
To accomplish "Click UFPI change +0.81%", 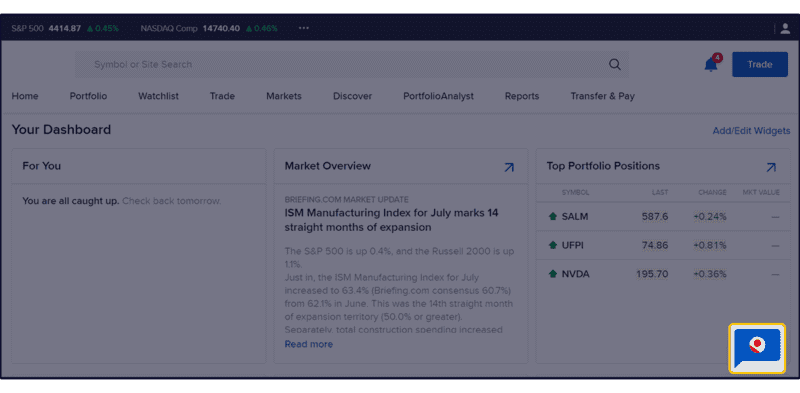I will coord(710,245).
